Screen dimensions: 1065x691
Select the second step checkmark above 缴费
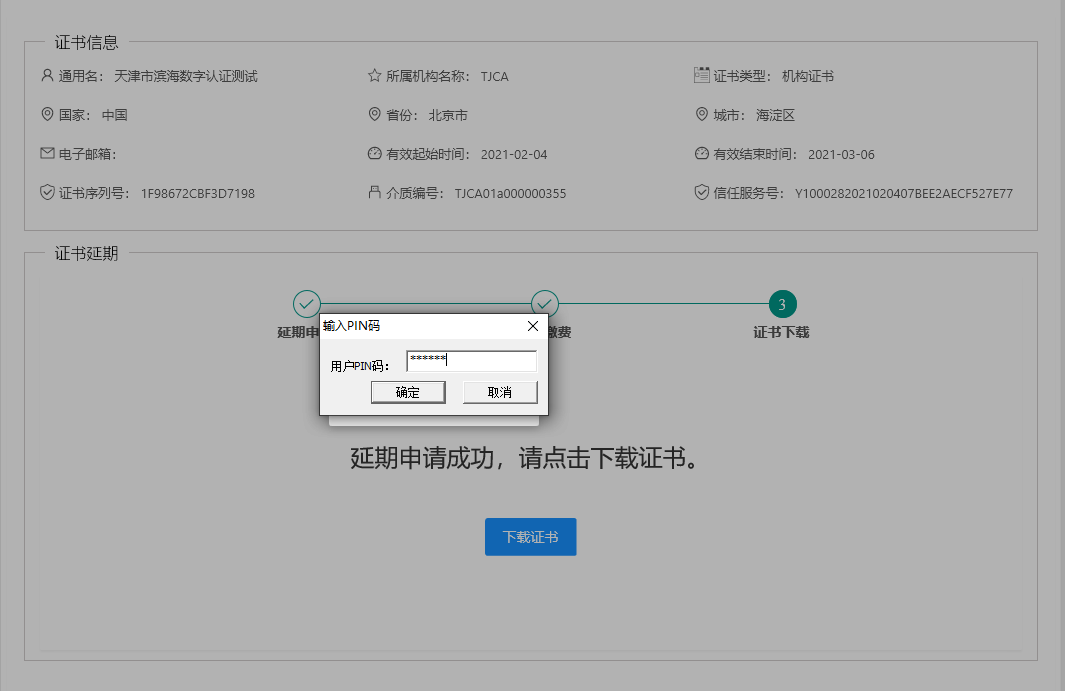coord(545,303)
